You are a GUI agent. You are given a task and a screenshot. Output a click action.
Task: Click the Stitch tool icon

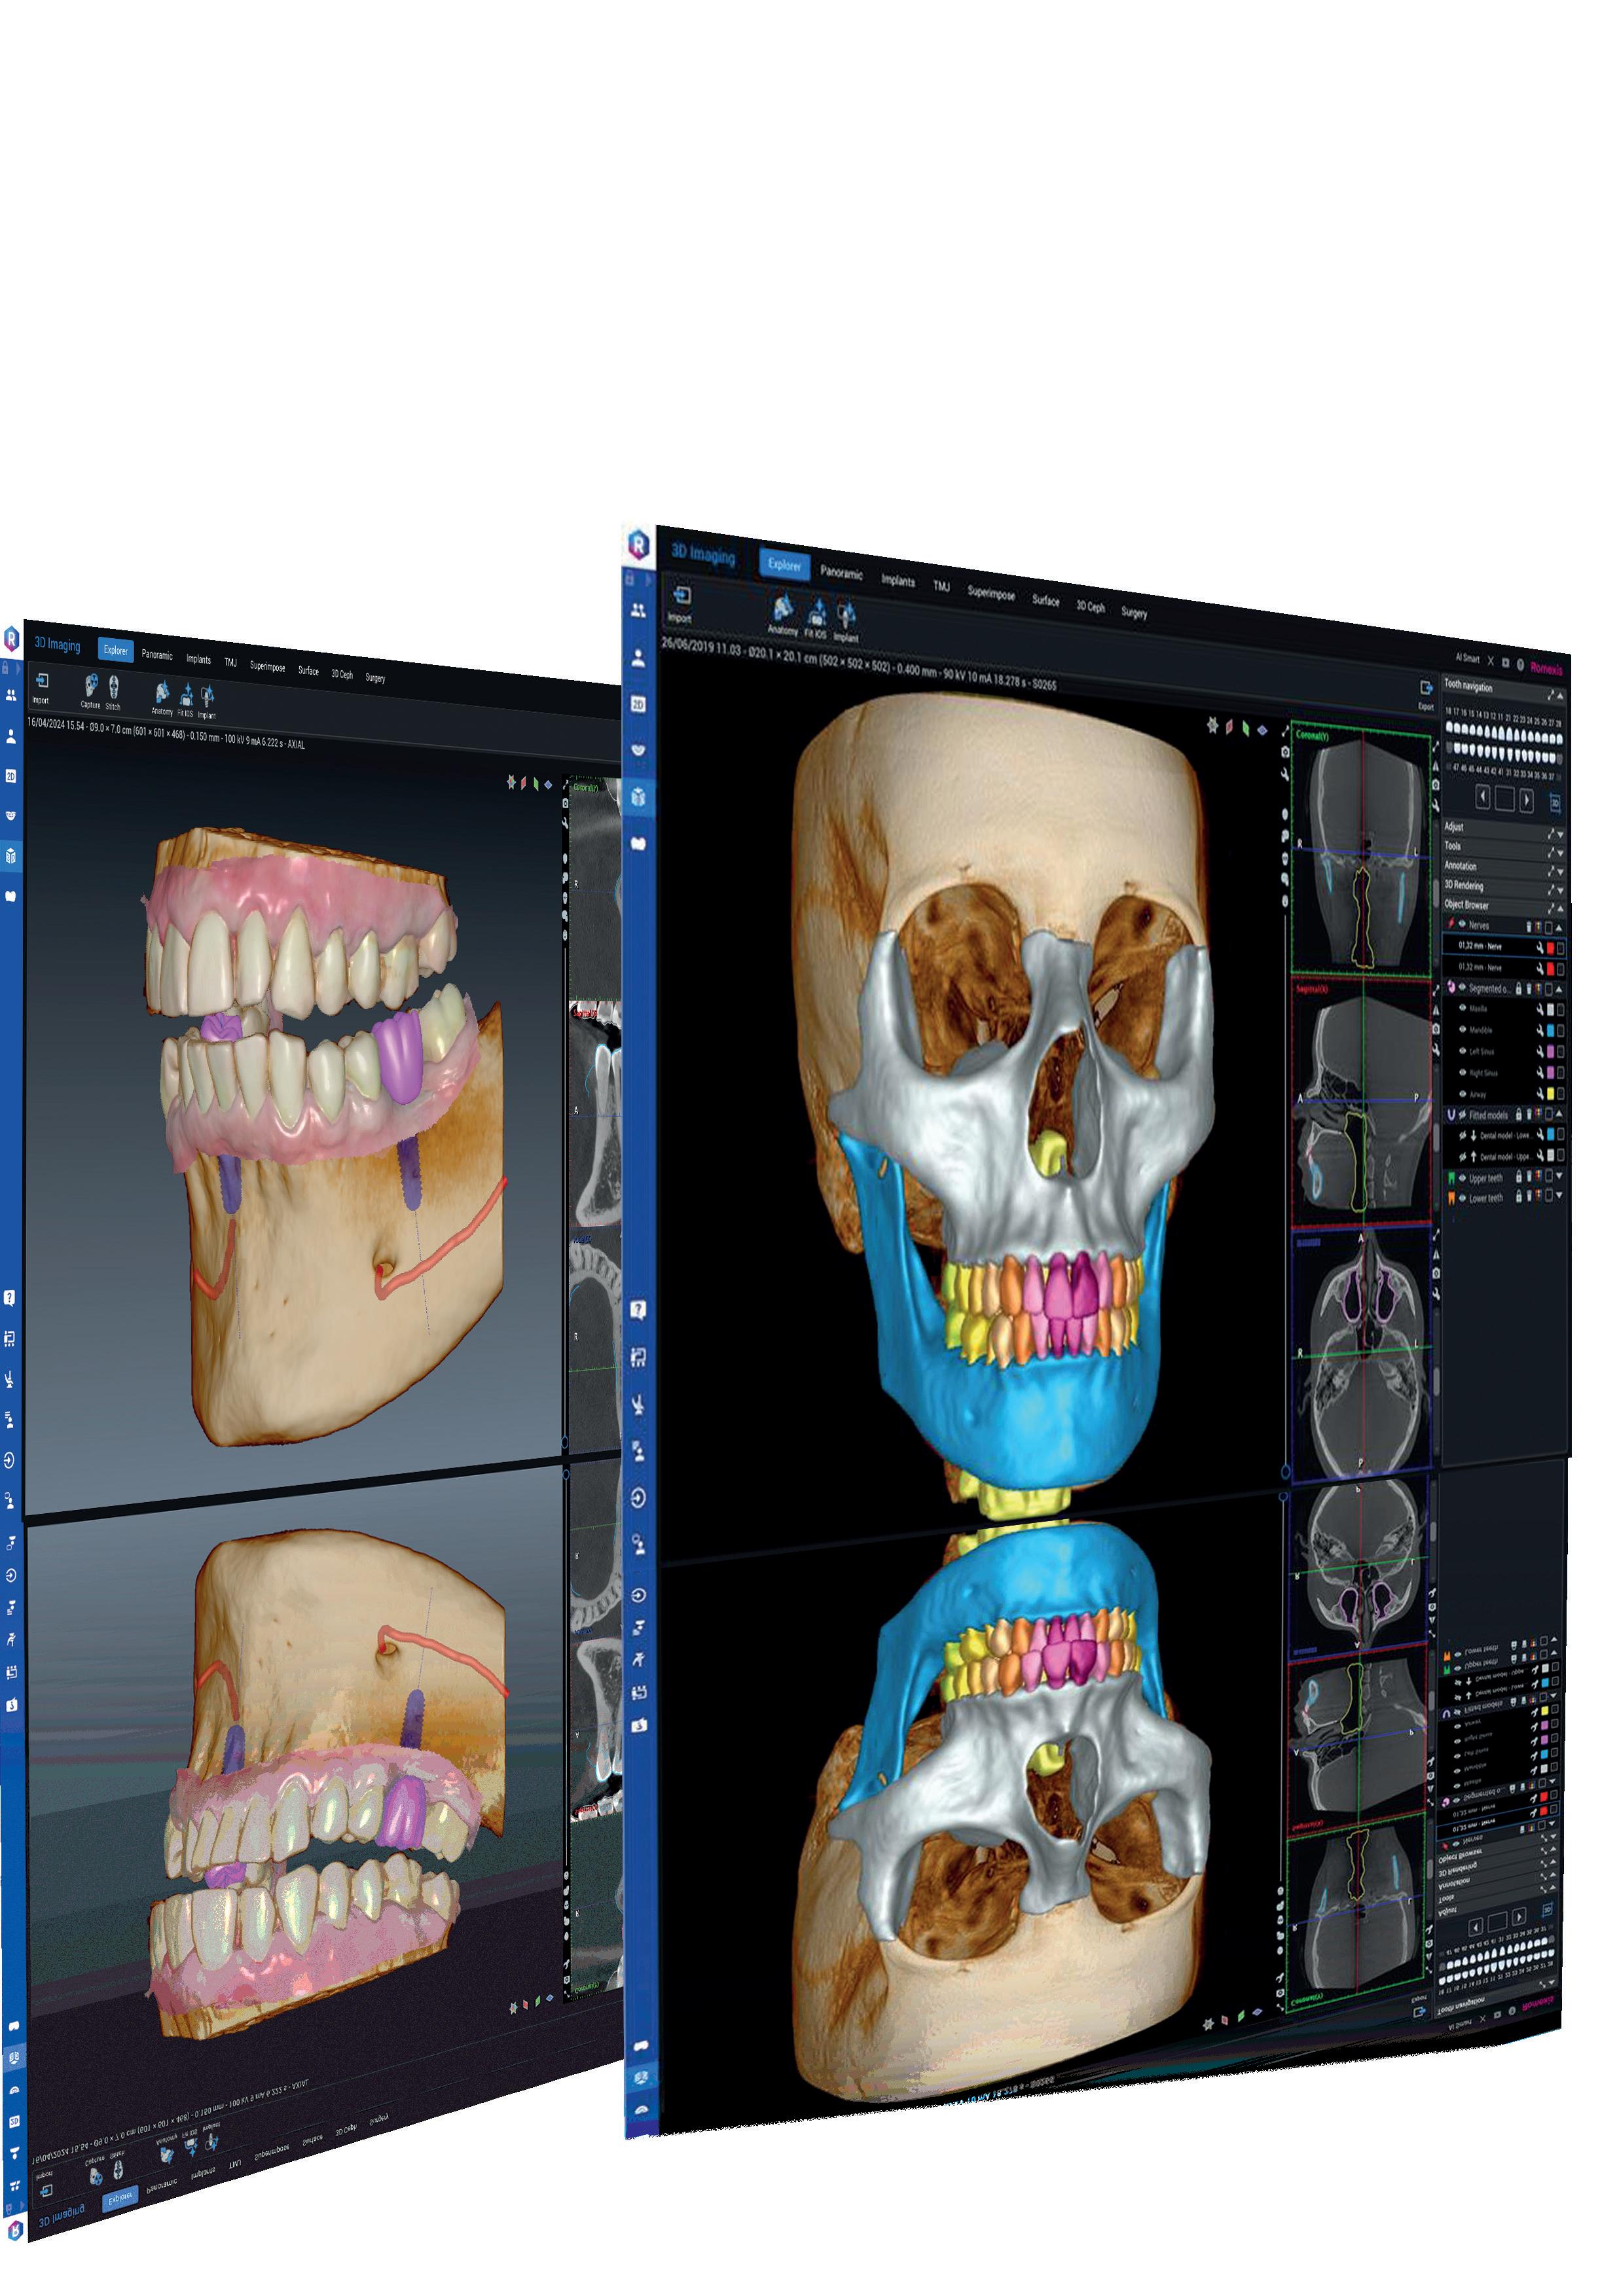(x=113, y=686)
